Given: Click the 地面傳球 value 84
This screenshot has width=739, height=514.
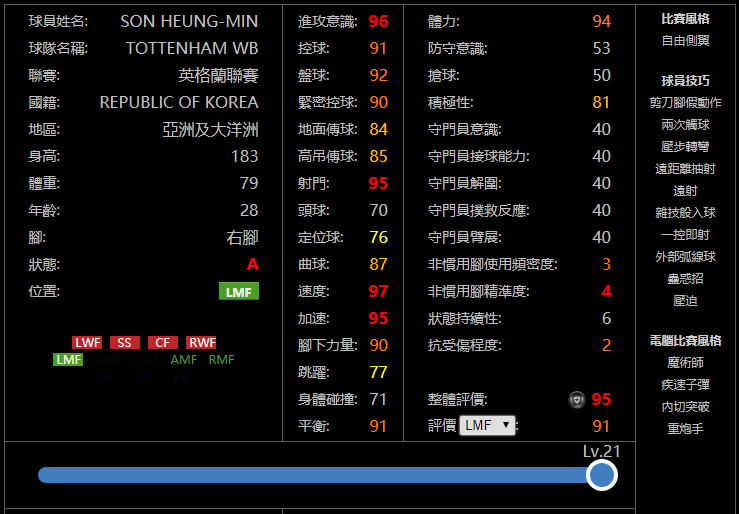Looking at the screenshot, I should tap(378, 130).
